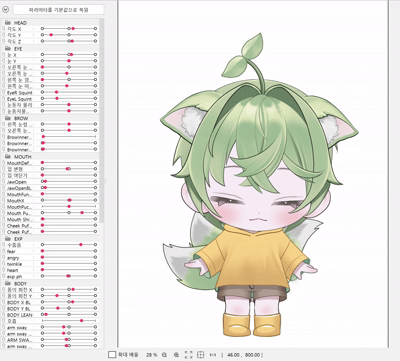The image size is (400, 361).
Task: Adjust the BODY Y BL slider handle
Action: (58, 308)
